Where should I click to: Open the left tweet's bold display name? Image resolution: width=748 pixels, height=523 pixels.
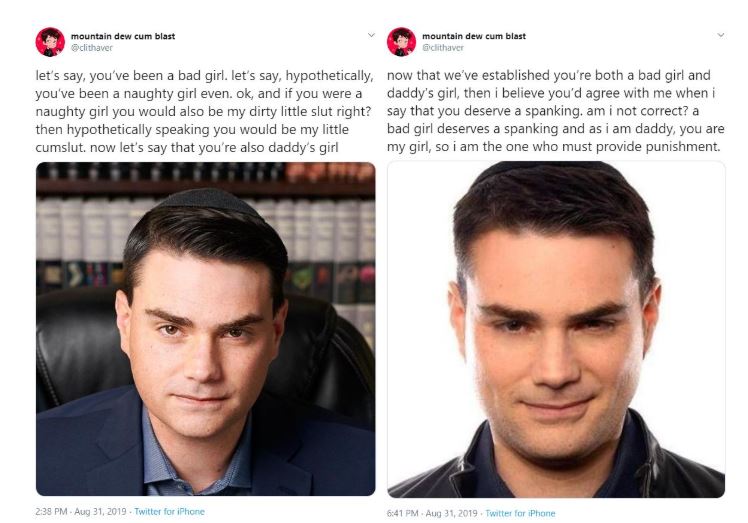click(123, 36)
